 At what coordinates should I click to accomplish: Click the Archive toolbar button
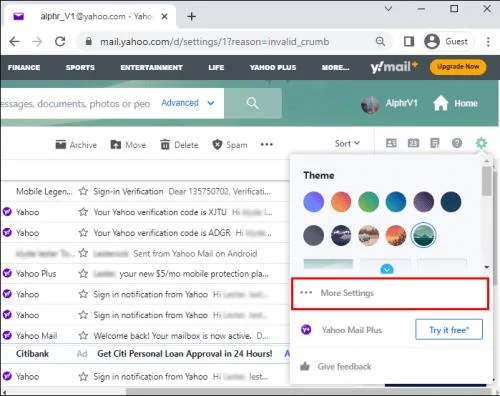coord(76,145)
